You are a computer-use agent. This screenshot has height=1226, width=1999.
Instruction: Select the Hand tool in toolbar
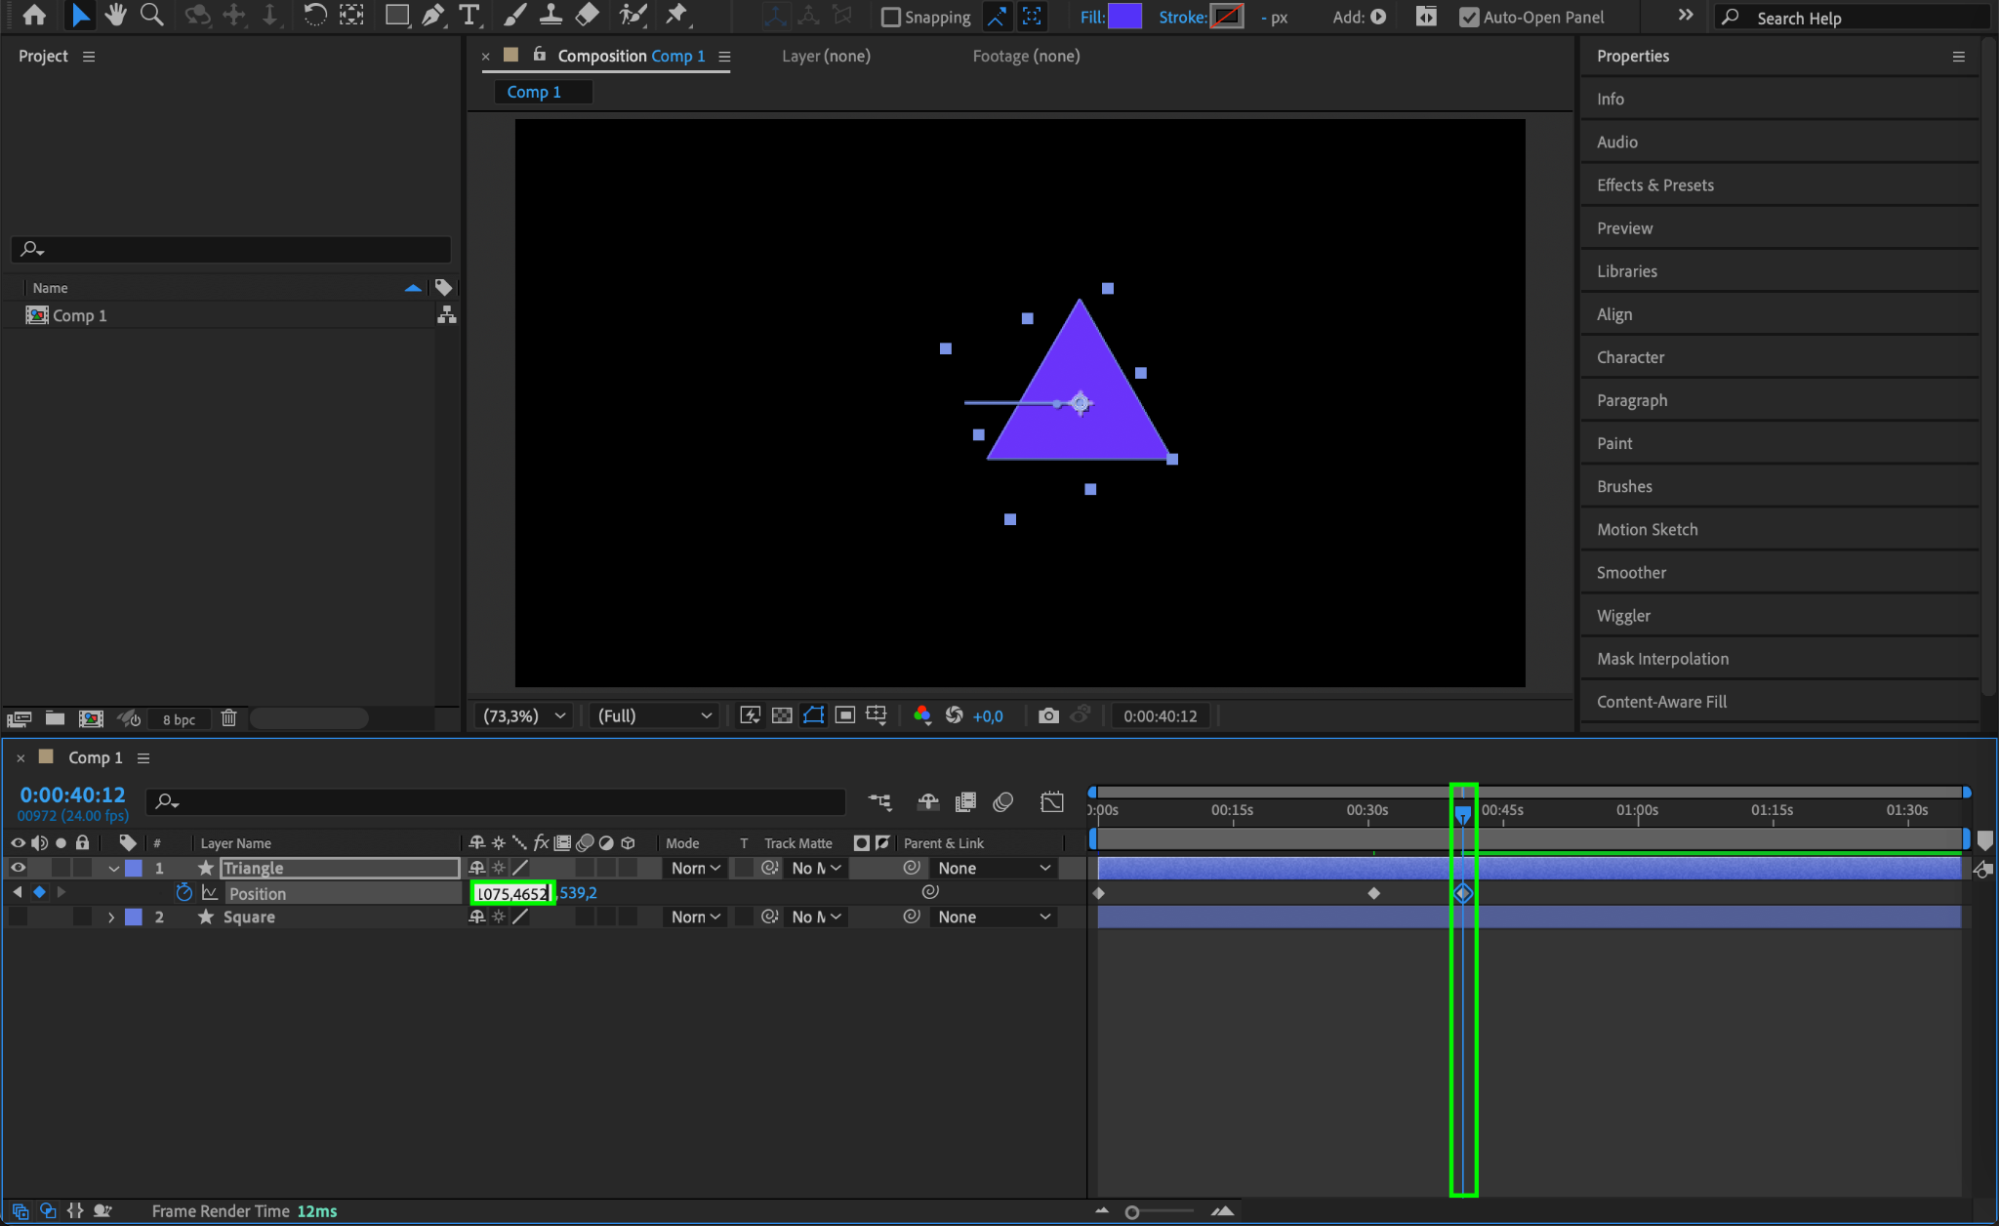pyautogui.click(x=116, y=15)
